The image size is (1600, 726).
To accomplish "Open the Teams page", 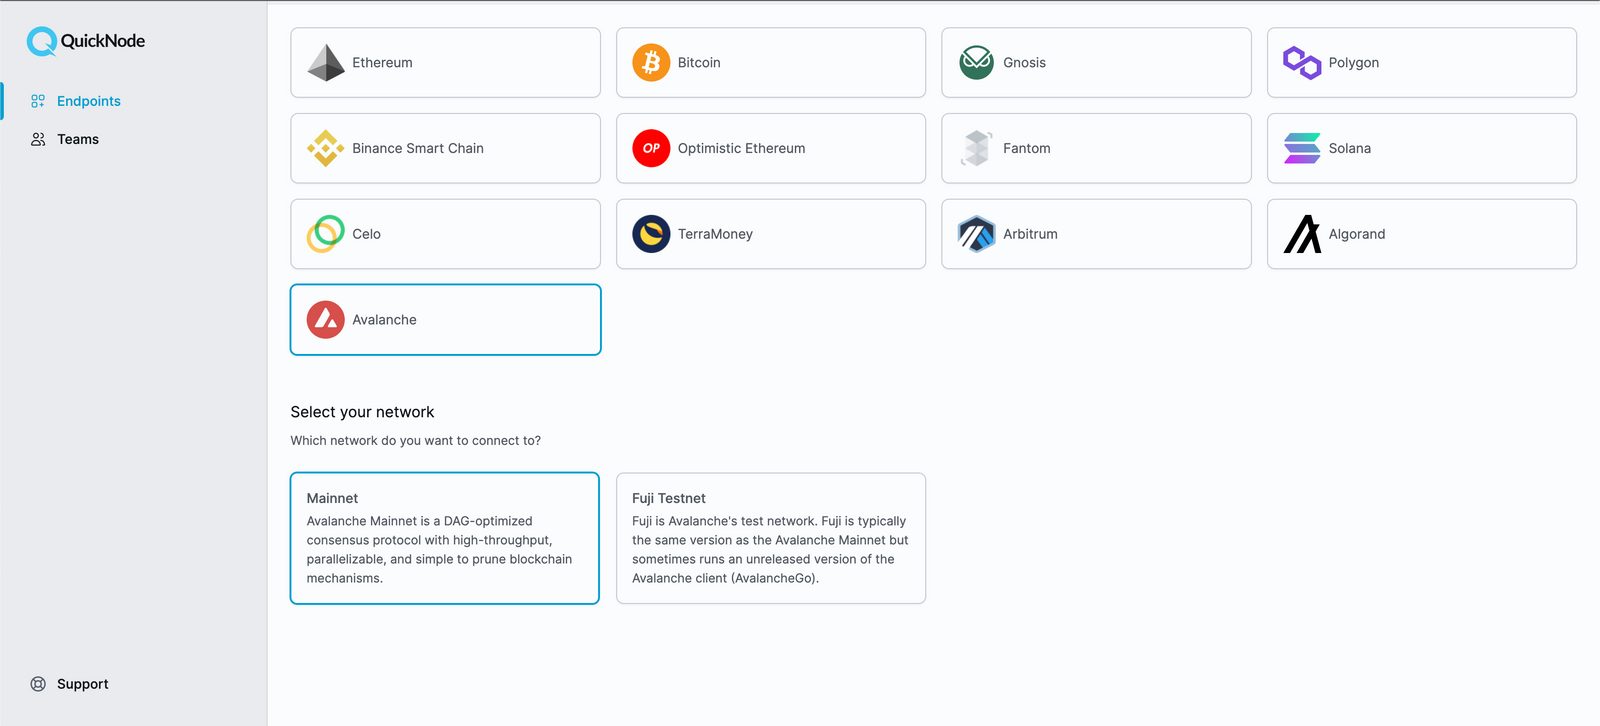I will [78, 139].
